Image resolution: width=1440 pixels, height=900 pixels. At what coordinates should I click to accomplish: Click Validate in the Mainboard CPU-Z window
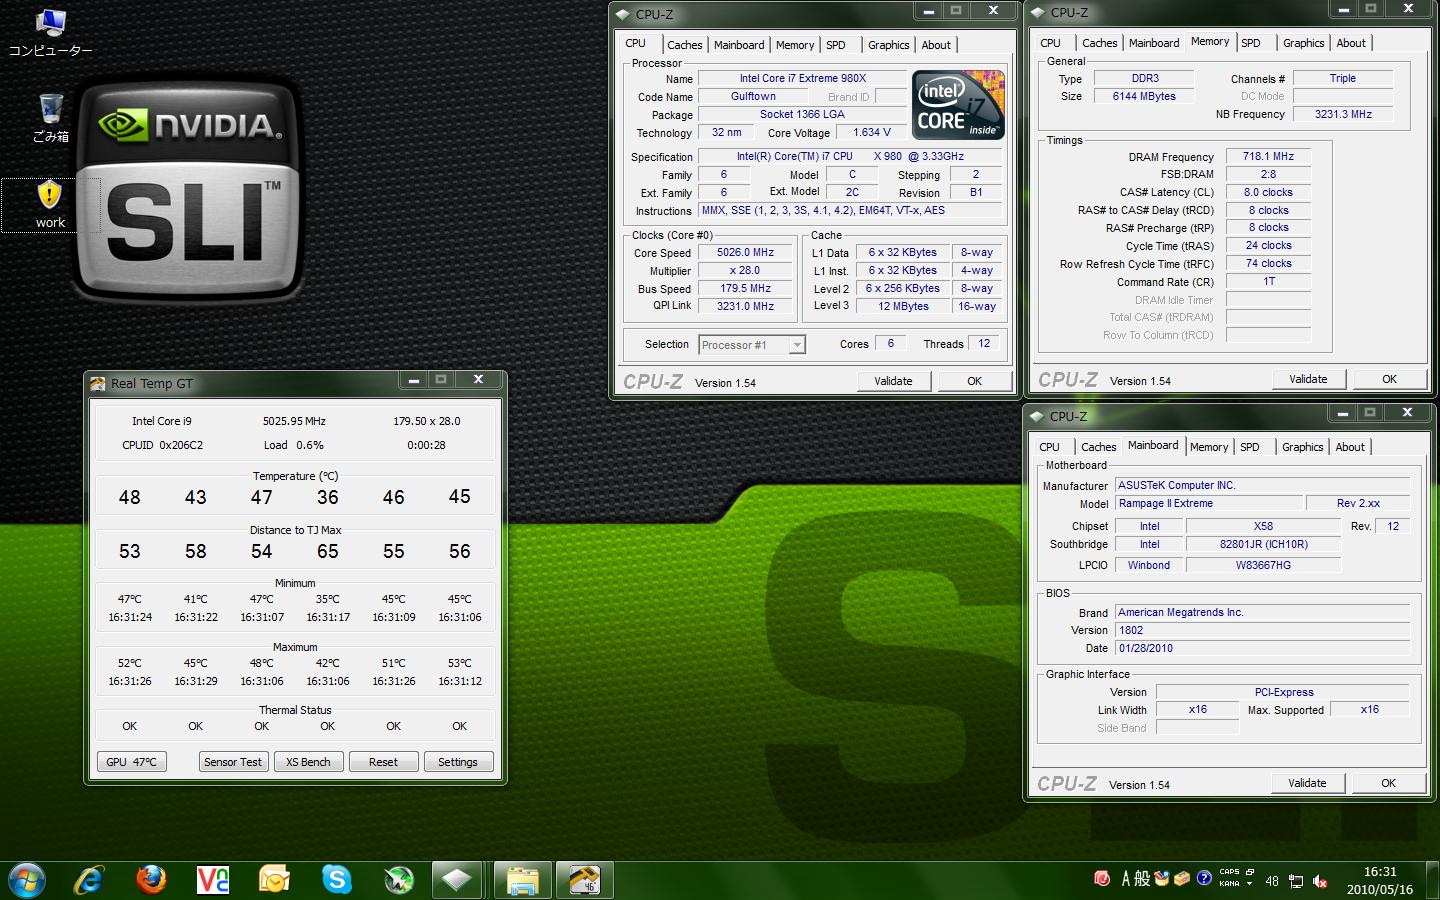pyautogui.click(x=1307, y=783)
